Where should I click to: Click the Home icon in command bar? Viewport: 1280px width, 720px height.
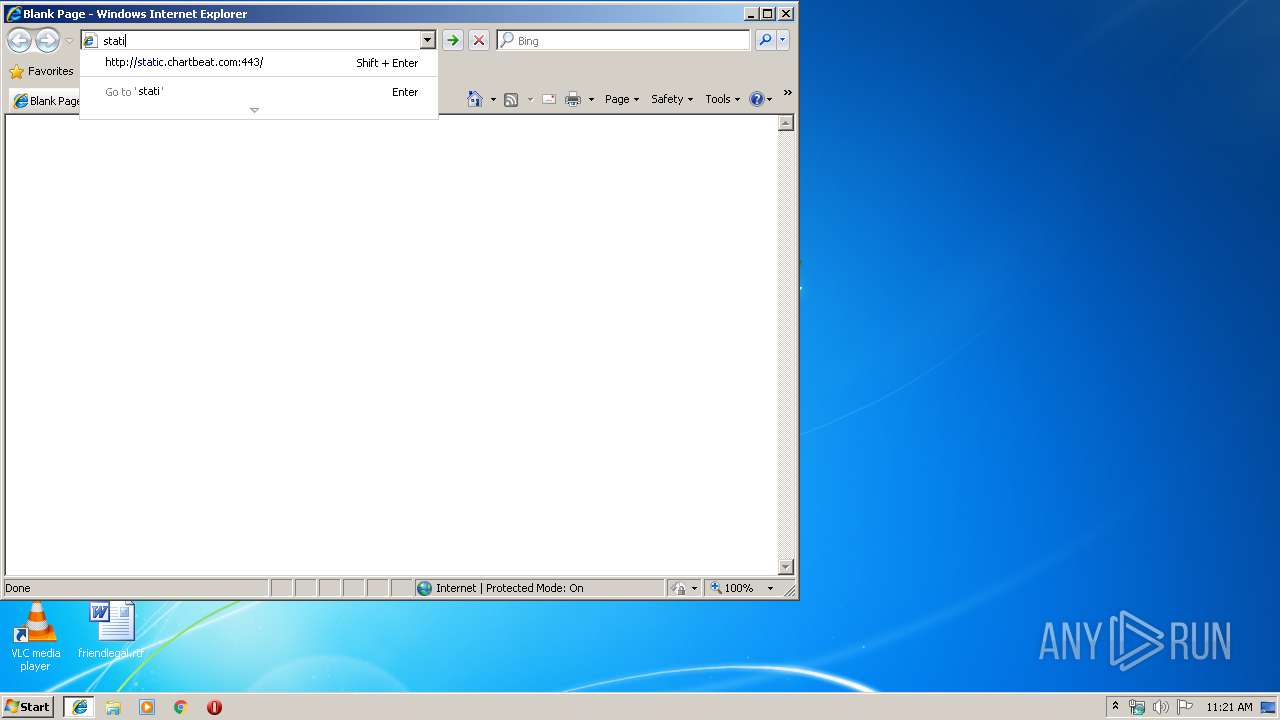pyautogui.click(x=475, y=99)
